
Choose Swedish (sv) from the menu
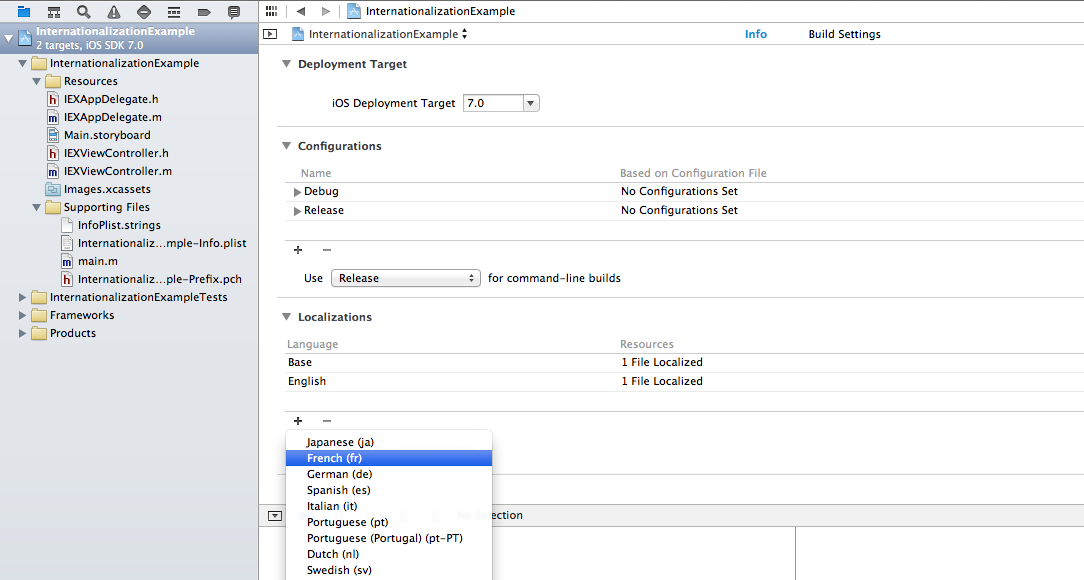tap(389, 570)
